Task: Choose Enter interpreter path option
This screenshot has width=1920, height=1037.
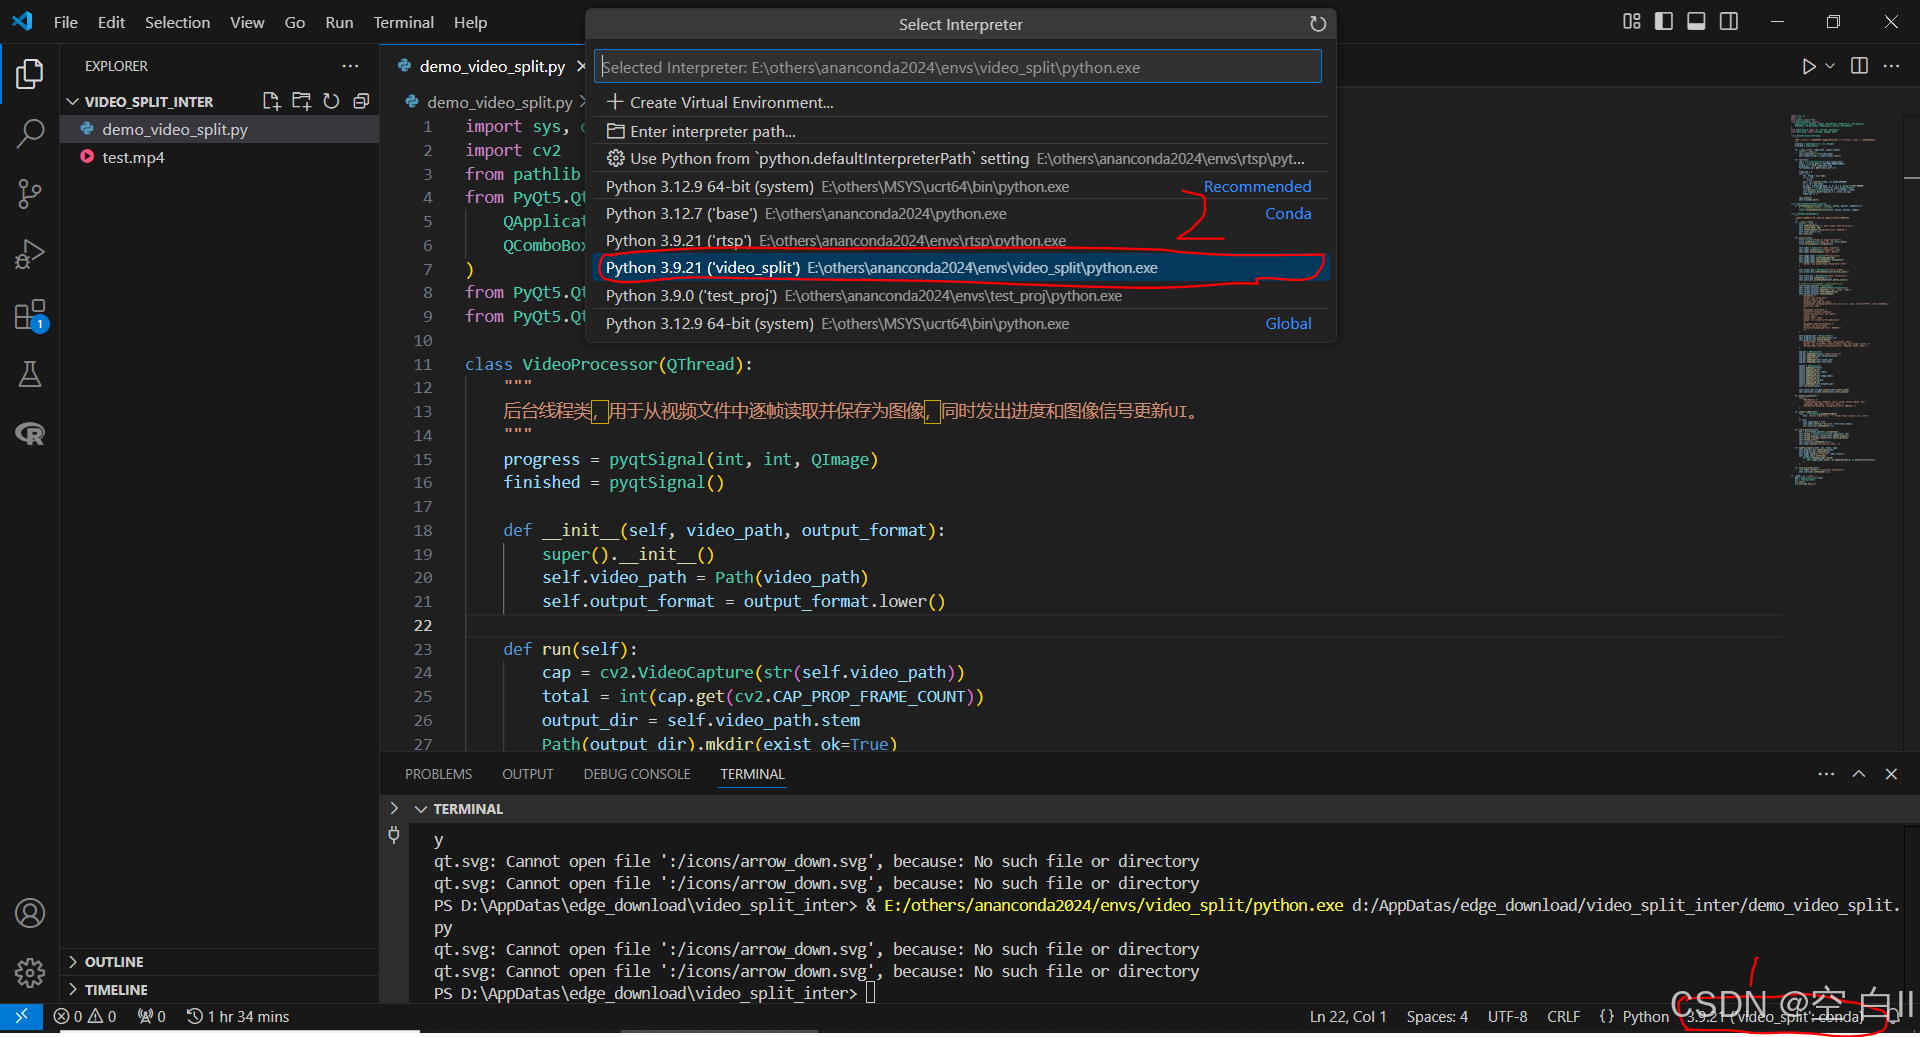Action: (x=961, y=131)
